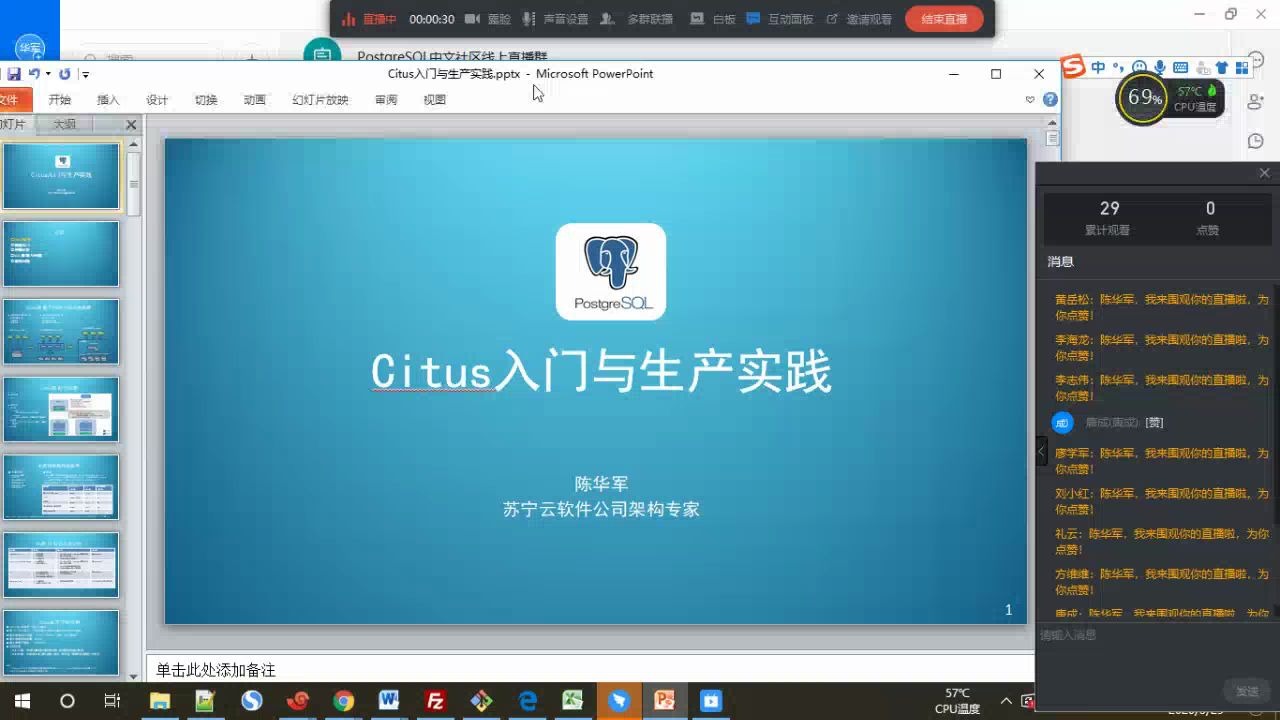Screen dimensions: 1280x720
Task: Open the 切换 transitions ribbon tab
Action: (206, 100)
